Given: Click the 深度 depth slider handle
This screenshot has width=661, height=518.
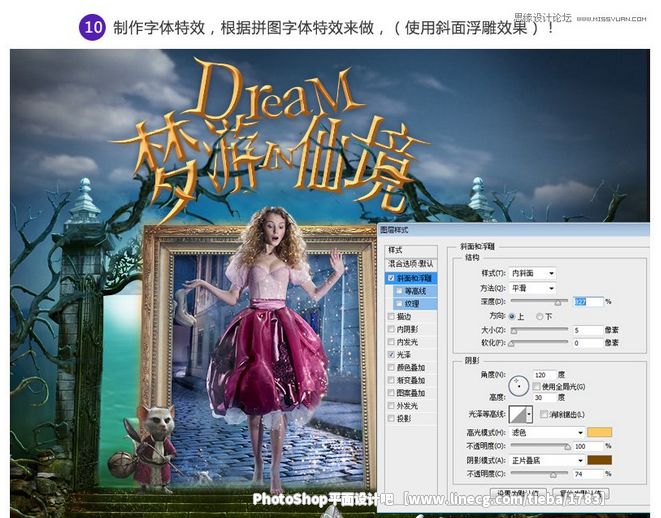Looking at the screenshot, I should tap(558, 302).
